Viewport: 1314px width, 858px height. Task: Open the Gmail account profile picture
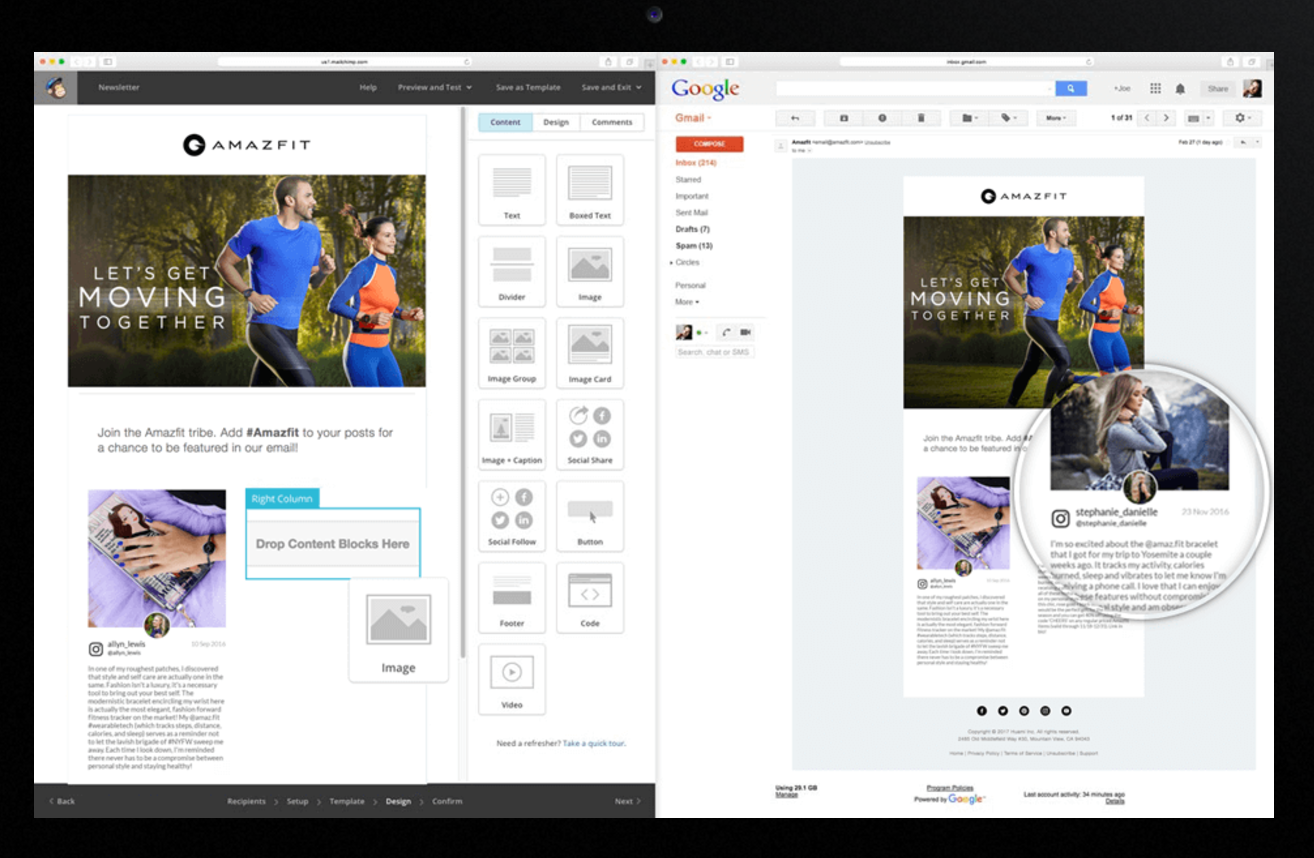tap(1252, 89)
